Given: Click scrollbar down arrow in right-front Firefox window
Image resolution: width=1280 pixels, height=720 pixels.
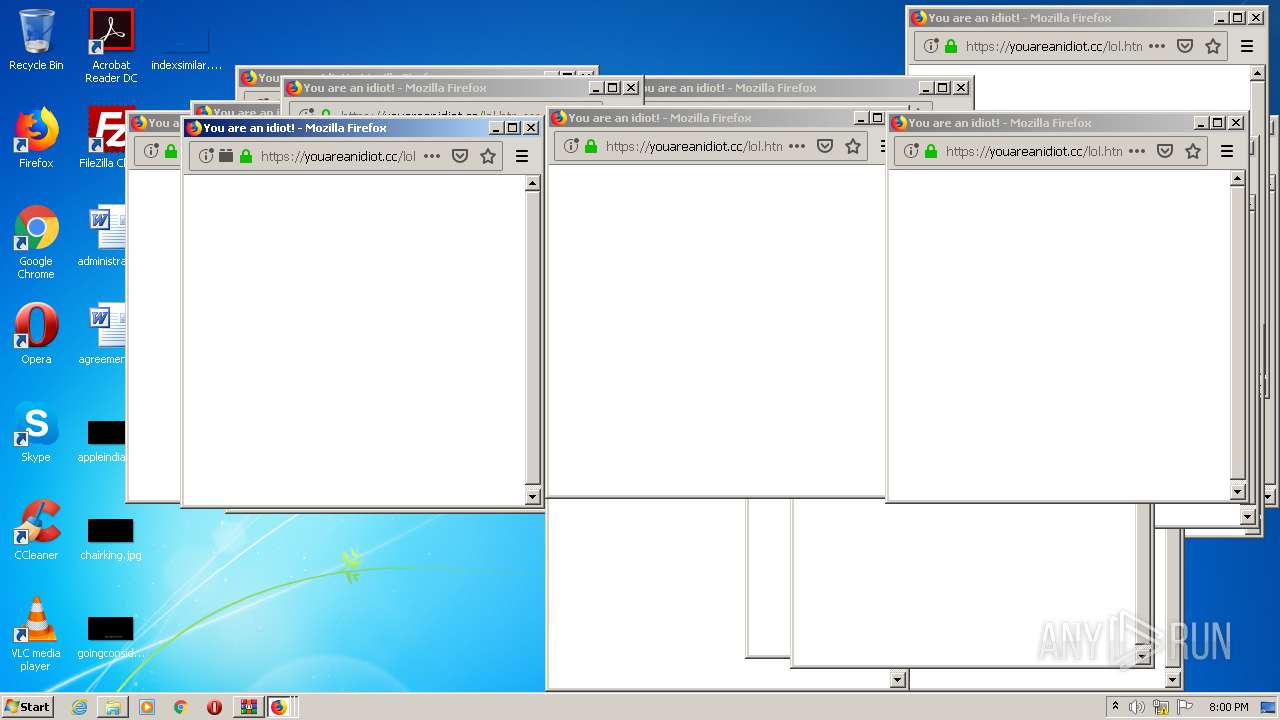Looking at the screenshot, I should click(x=1238, y=492).
